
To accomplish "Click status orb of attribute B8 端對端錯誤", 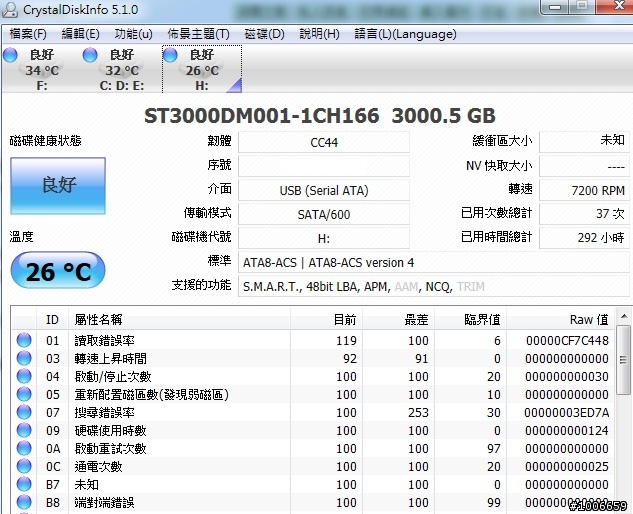I will point(24,502).
